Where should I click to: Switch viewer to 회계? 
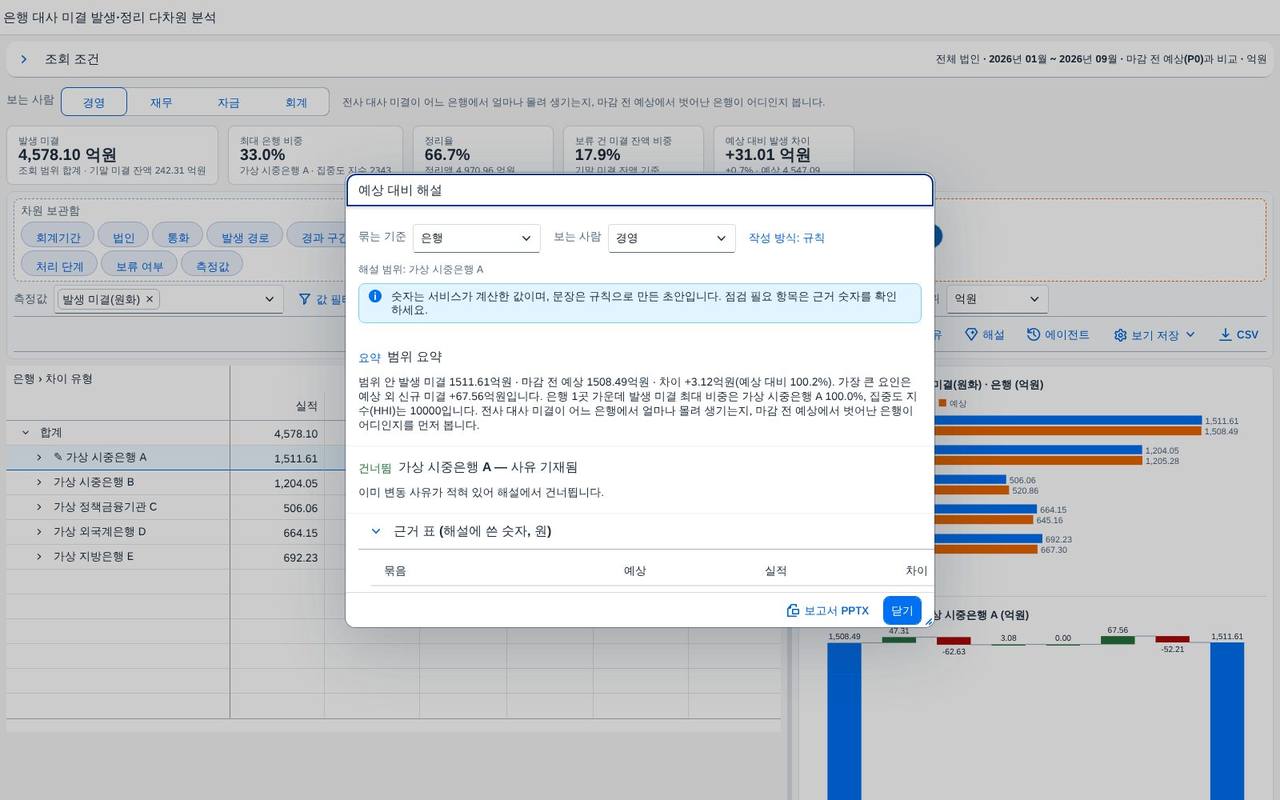(x=296, y=102)
